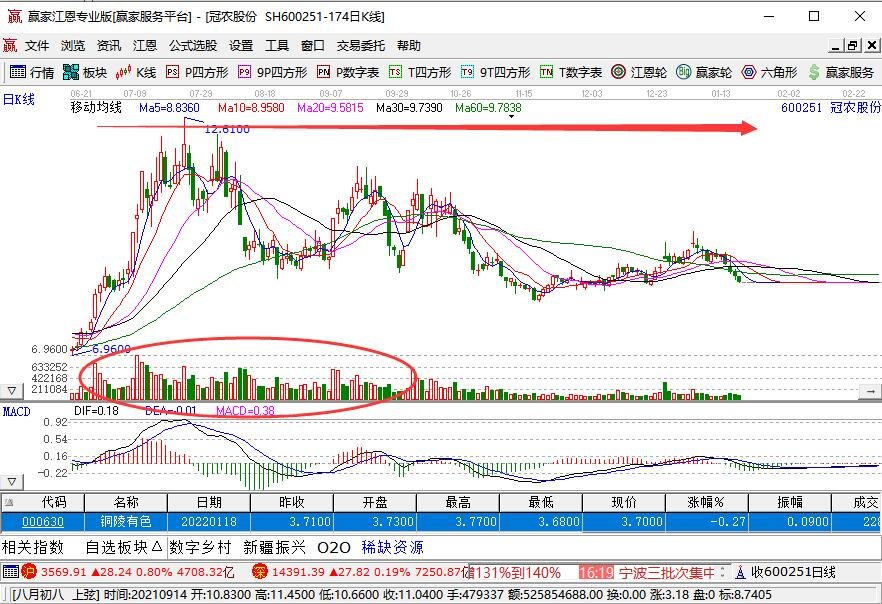882x604 pixels.
Task: Click the chart's right scrollbar arrow
Action: [x=869, y=391]
